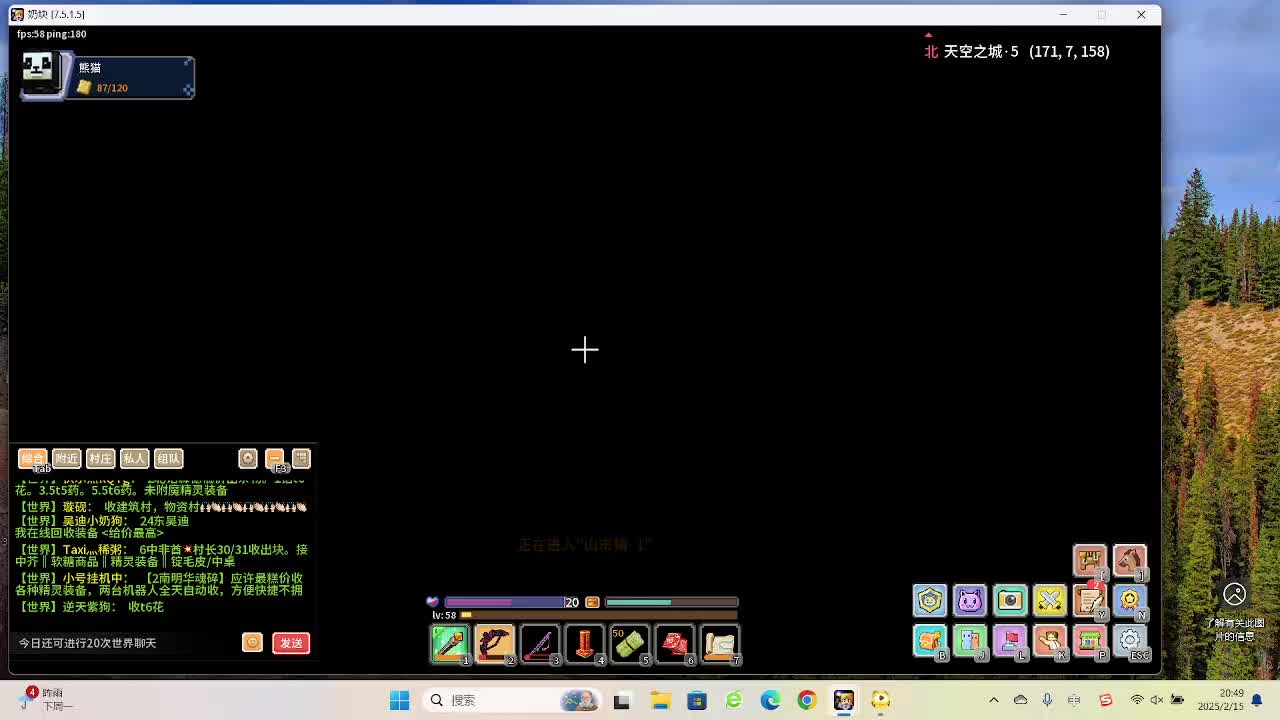Open the quest scroll with quill icon
This screenshot has width=1280, height=720.
pos(1089,600)
